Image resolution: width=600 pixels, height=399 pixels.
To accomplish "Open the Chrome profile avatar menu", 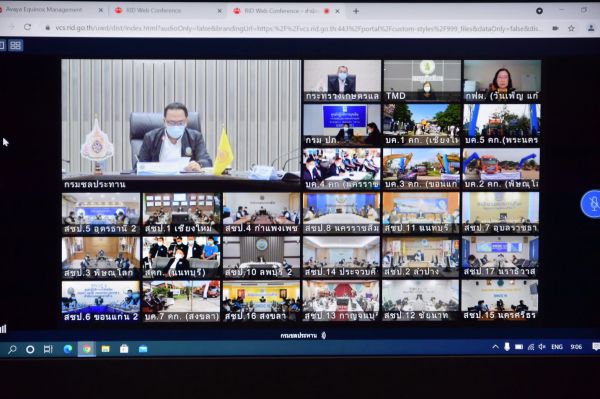I will click(591, 28).
